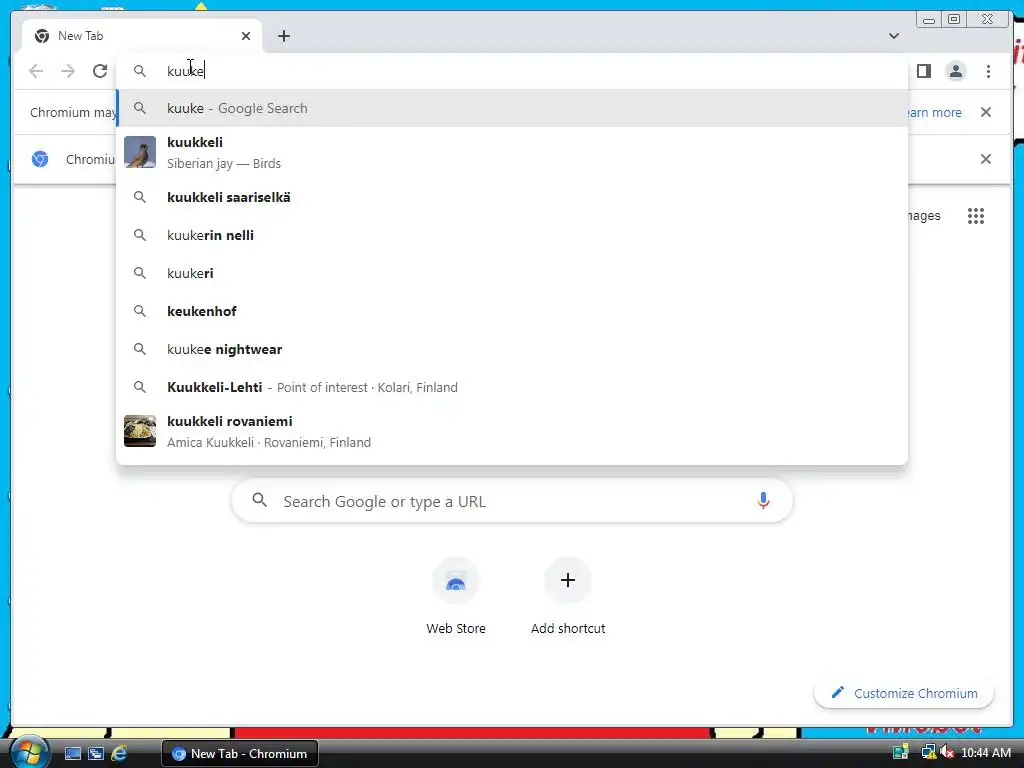Click the Customize Chromium button
1024x768 pixels.
pos(904,693)
